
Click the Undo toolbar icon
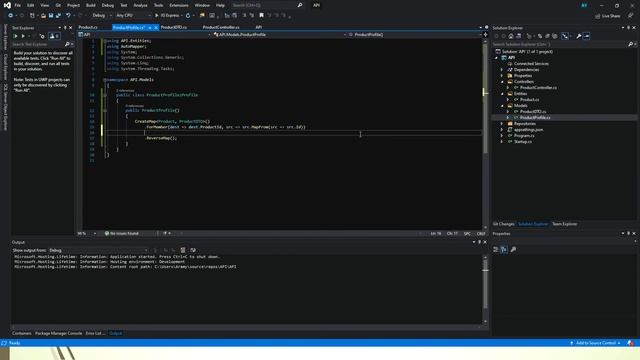click(x=68, y=16)
